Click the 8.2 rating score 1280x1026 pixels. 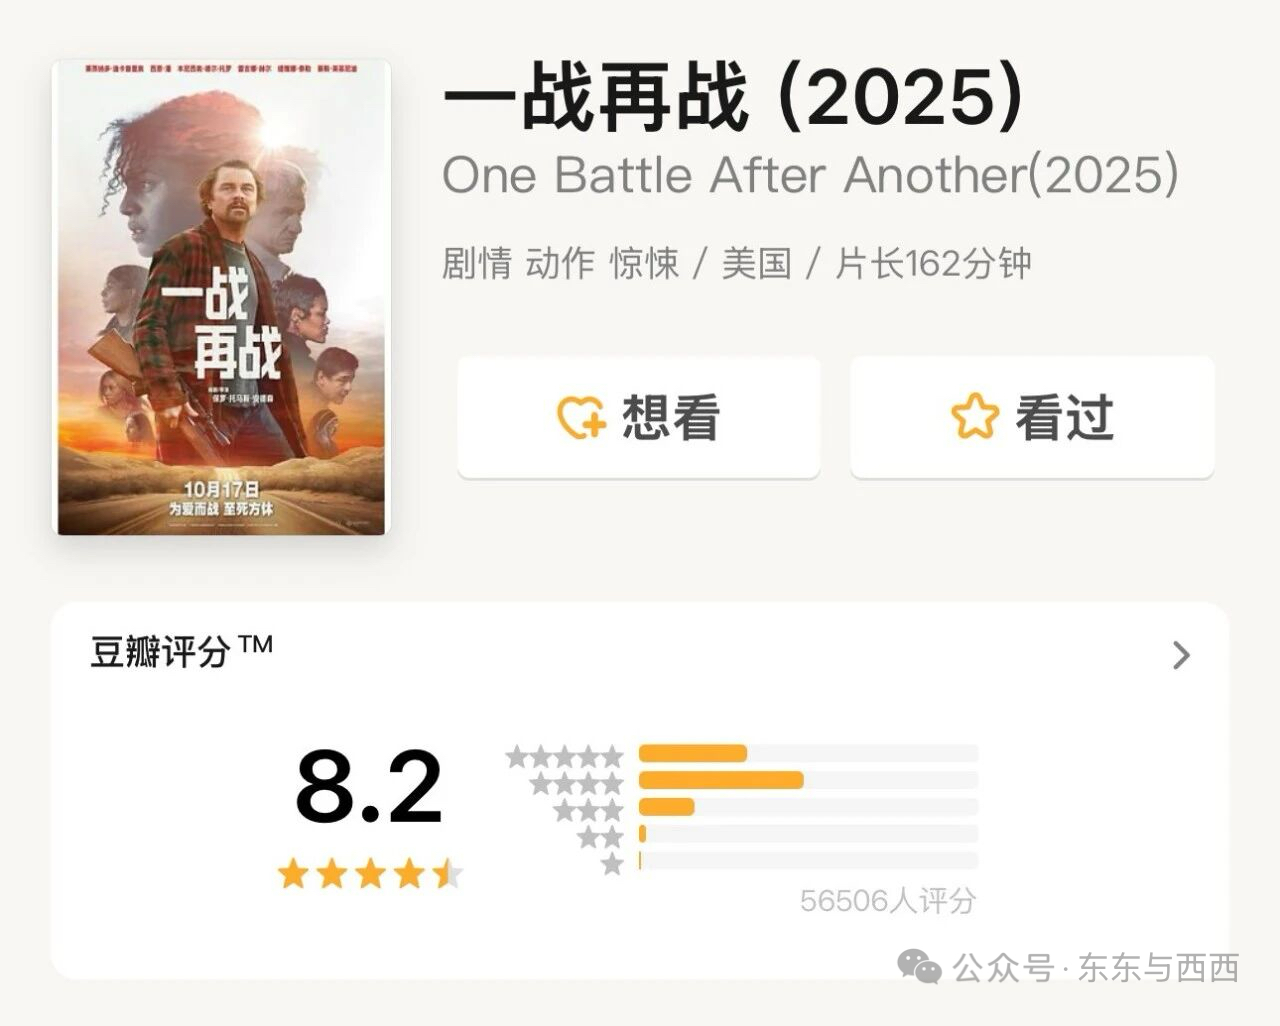[x=368, y=788]
